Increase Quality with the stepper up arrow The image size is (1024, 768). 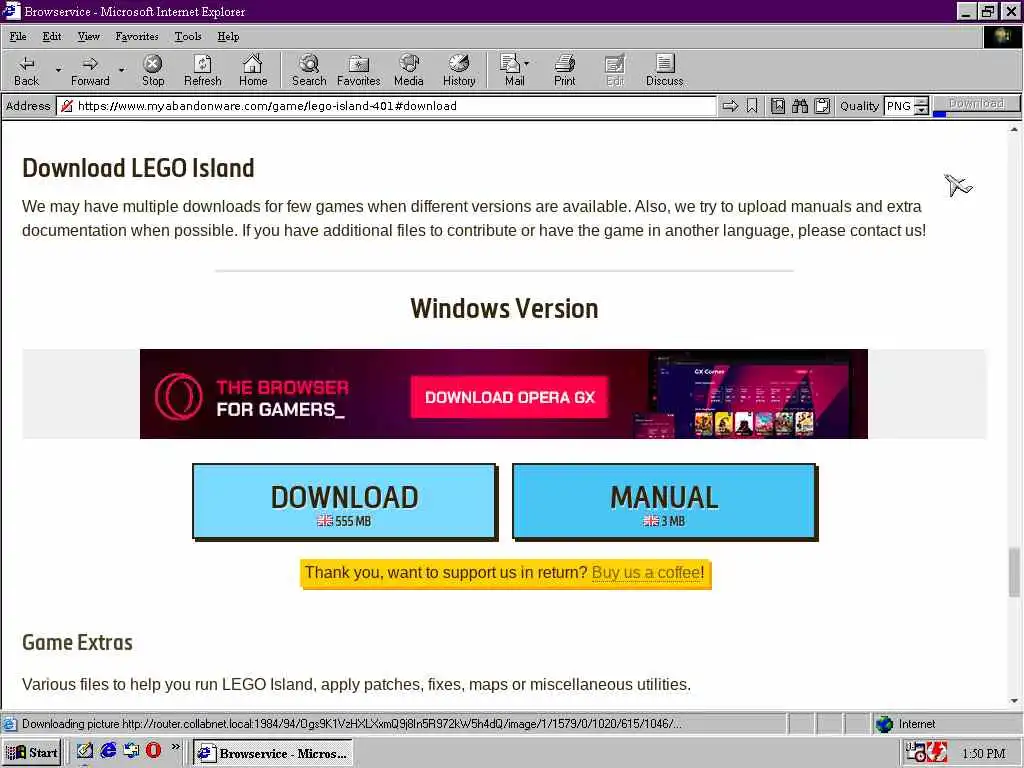921,102
